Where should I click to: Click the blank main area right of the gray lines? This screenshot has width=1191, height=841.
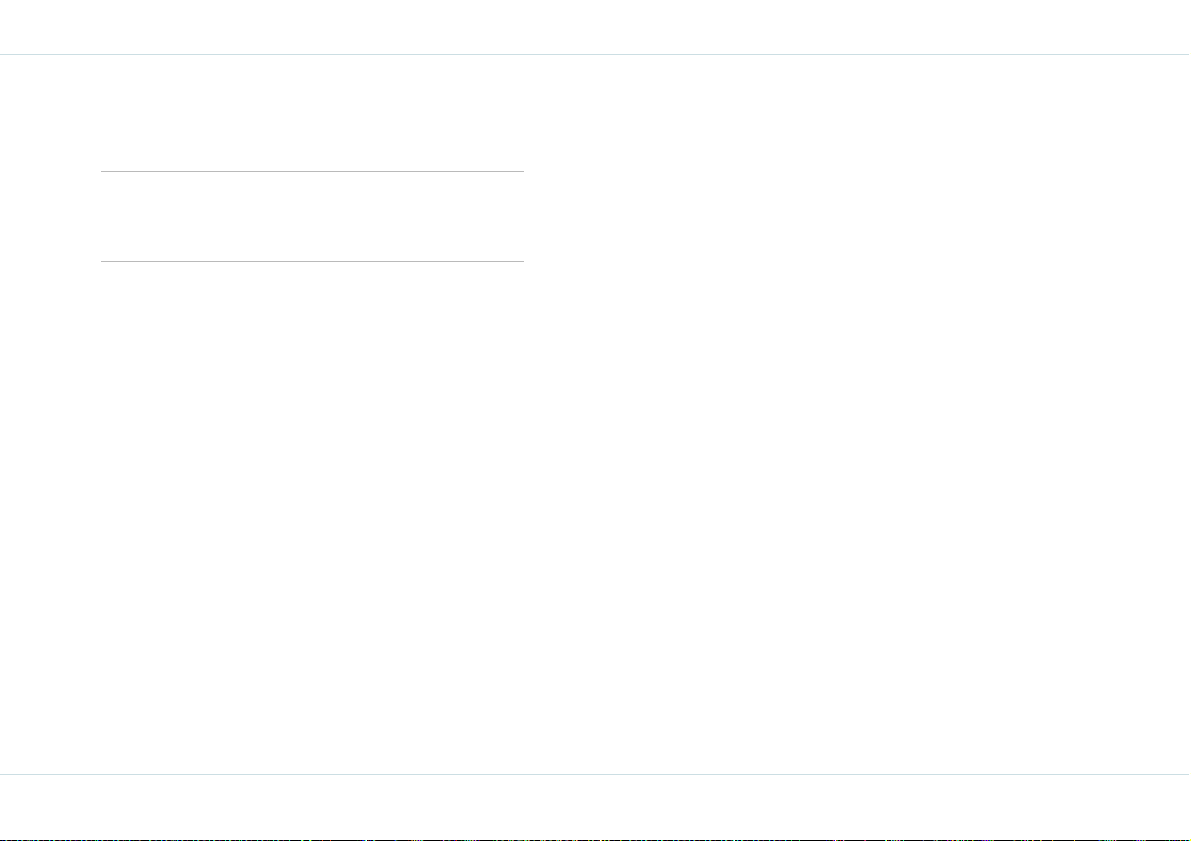[858, 414]
